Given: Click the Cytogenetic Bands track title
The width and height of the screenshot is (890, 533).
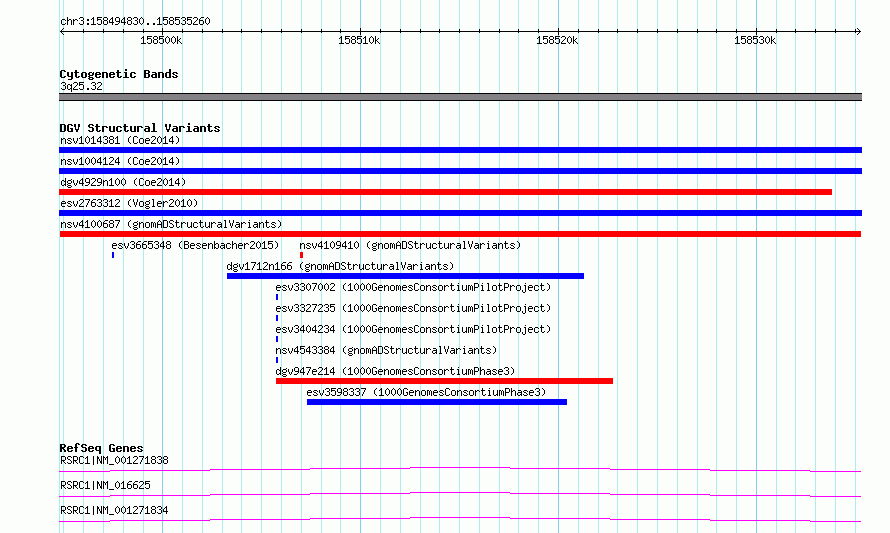Looking at the screenshot, I should [x=119, y=74].
